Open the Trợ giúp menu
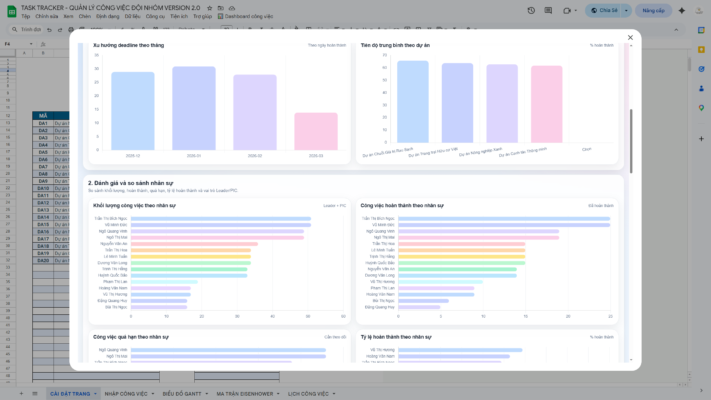 (x=202, y=16)
